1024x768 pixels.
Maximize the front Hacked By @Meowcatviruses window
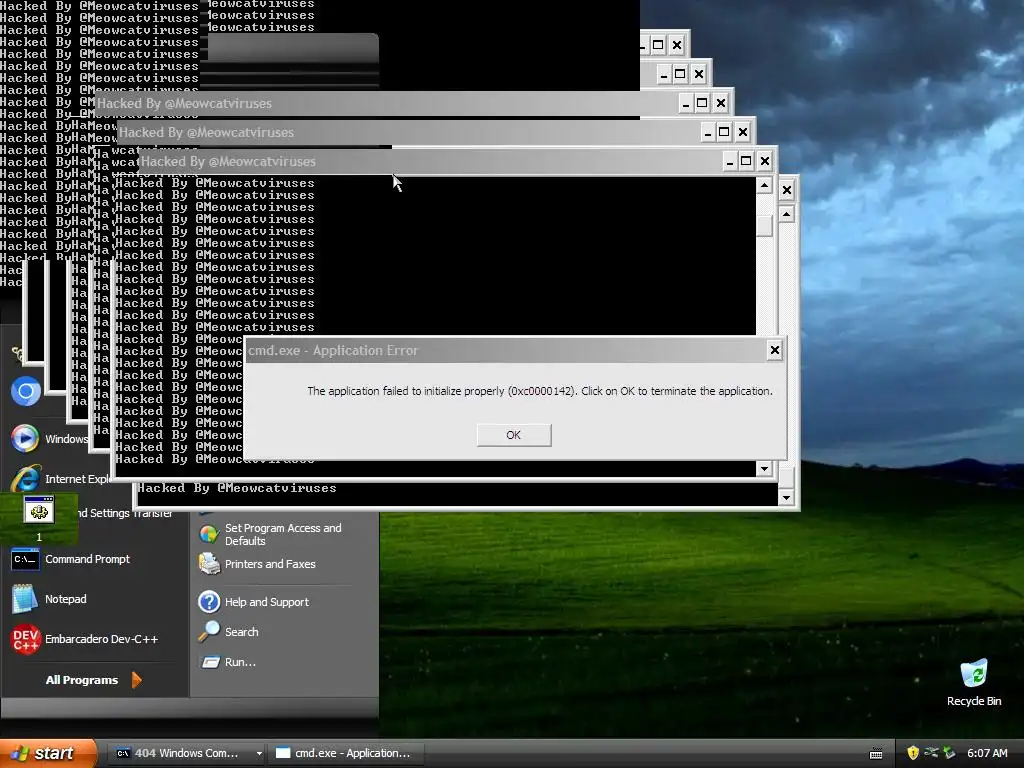point(746,161)
